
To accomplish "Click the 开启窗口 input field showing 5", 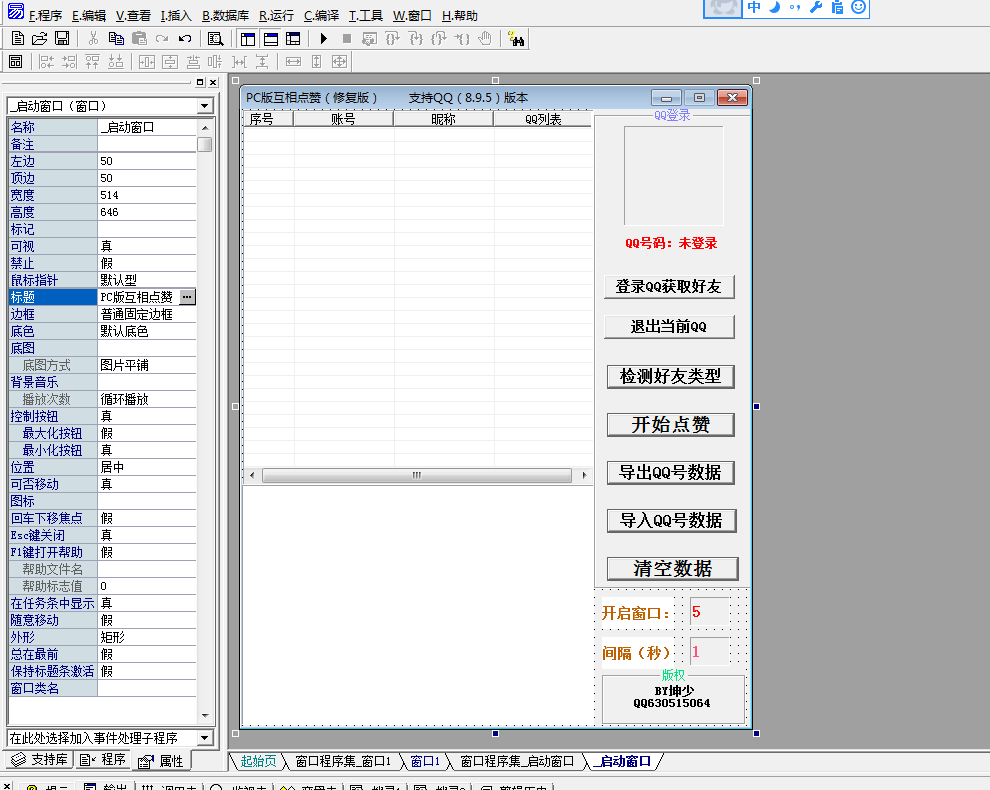I will tap(709, 612).
